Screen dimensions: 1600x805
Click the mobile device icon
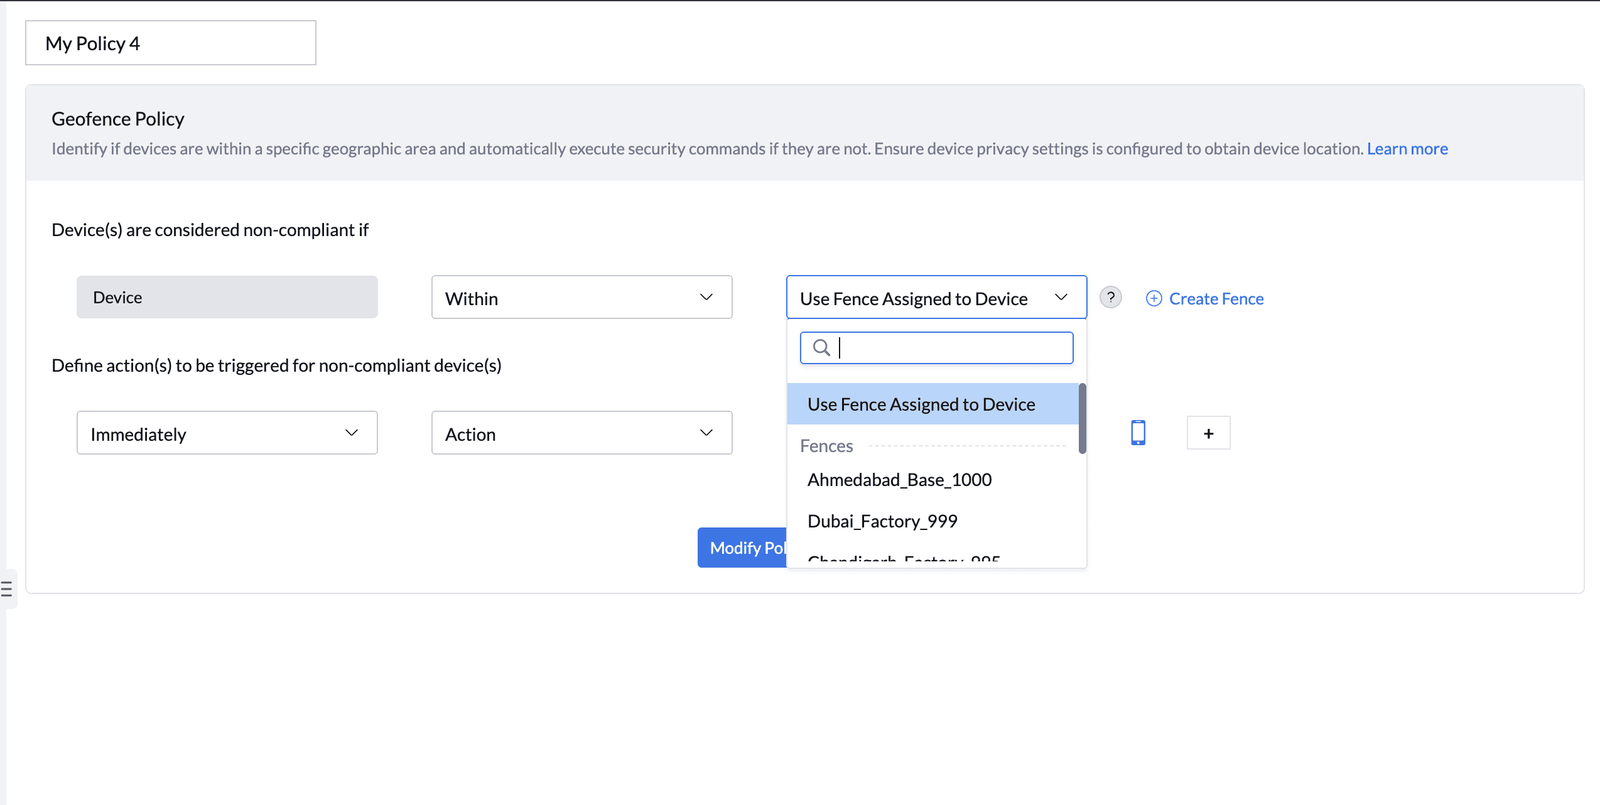click(1138, 432)
